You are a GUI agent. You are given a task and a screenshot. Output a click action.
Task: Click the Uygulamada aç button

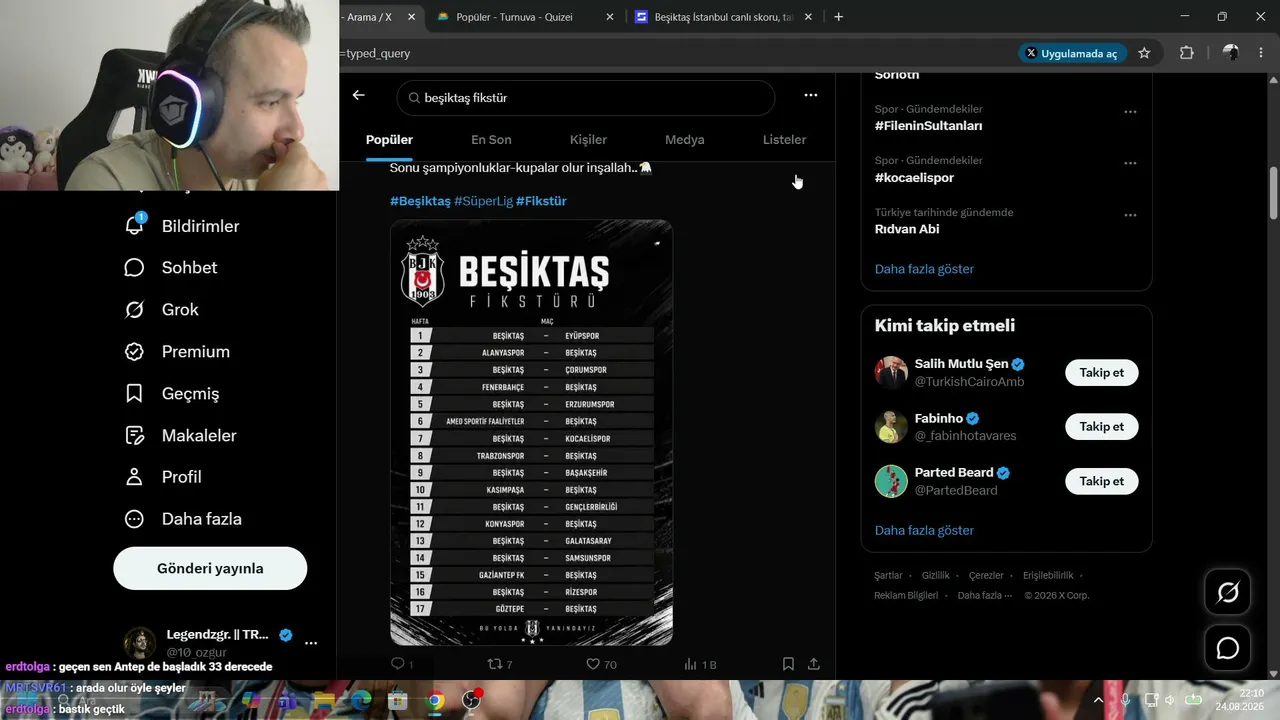[1073, 53]
